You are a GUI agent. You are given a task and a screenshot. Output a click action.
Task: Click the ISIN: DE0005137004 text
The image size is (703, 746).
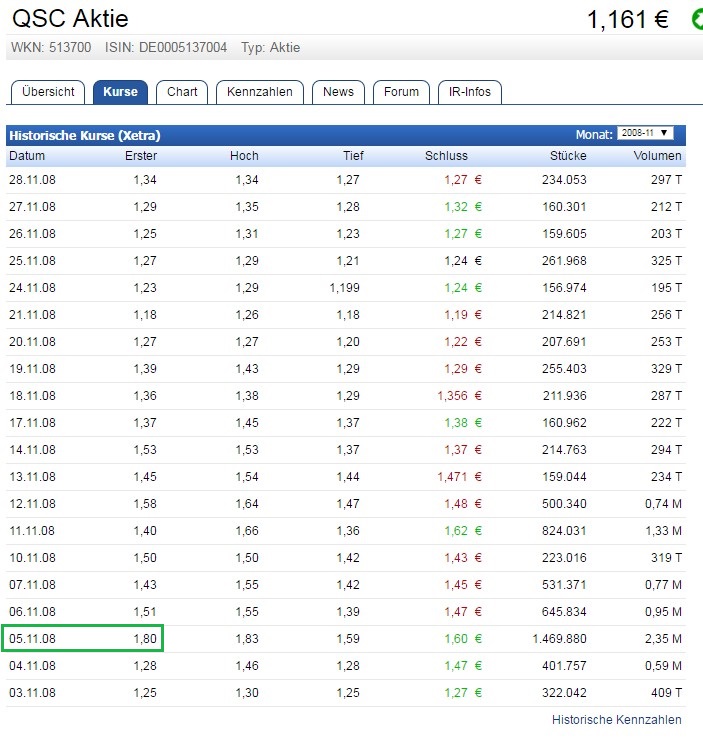click(x=166, y=48)
